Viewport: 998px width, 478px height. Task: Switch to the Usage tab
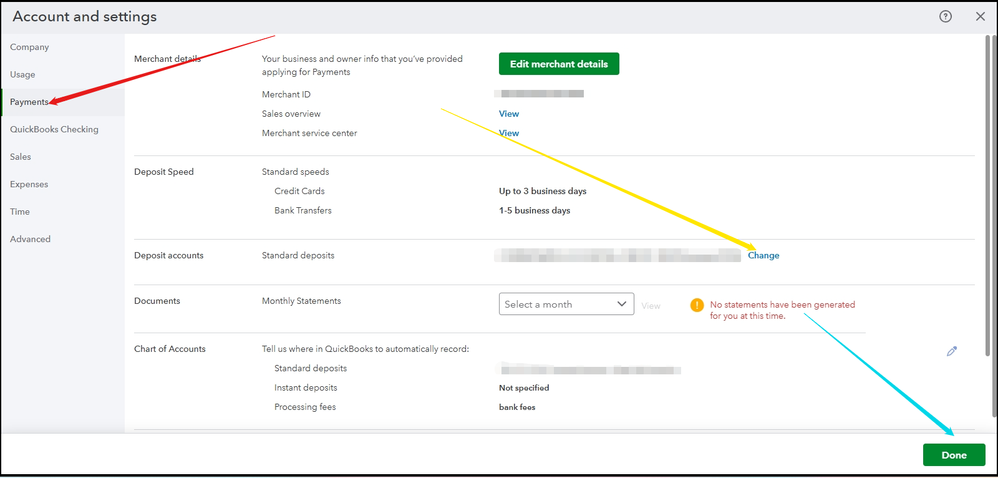[x=22, y=74]
